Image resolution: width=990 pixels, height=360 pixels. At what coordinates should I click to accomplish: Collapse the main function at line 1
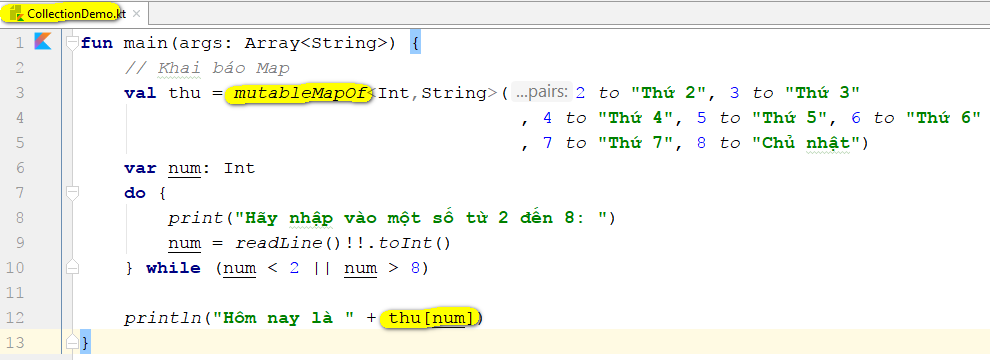click(72, 43)
